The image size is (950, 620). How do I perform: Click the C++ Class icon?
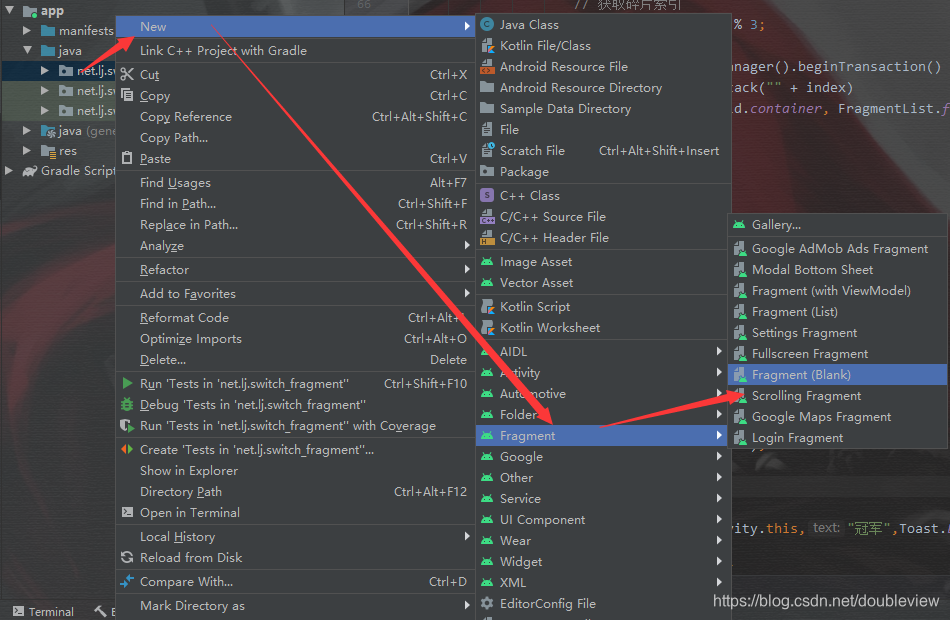487,195
